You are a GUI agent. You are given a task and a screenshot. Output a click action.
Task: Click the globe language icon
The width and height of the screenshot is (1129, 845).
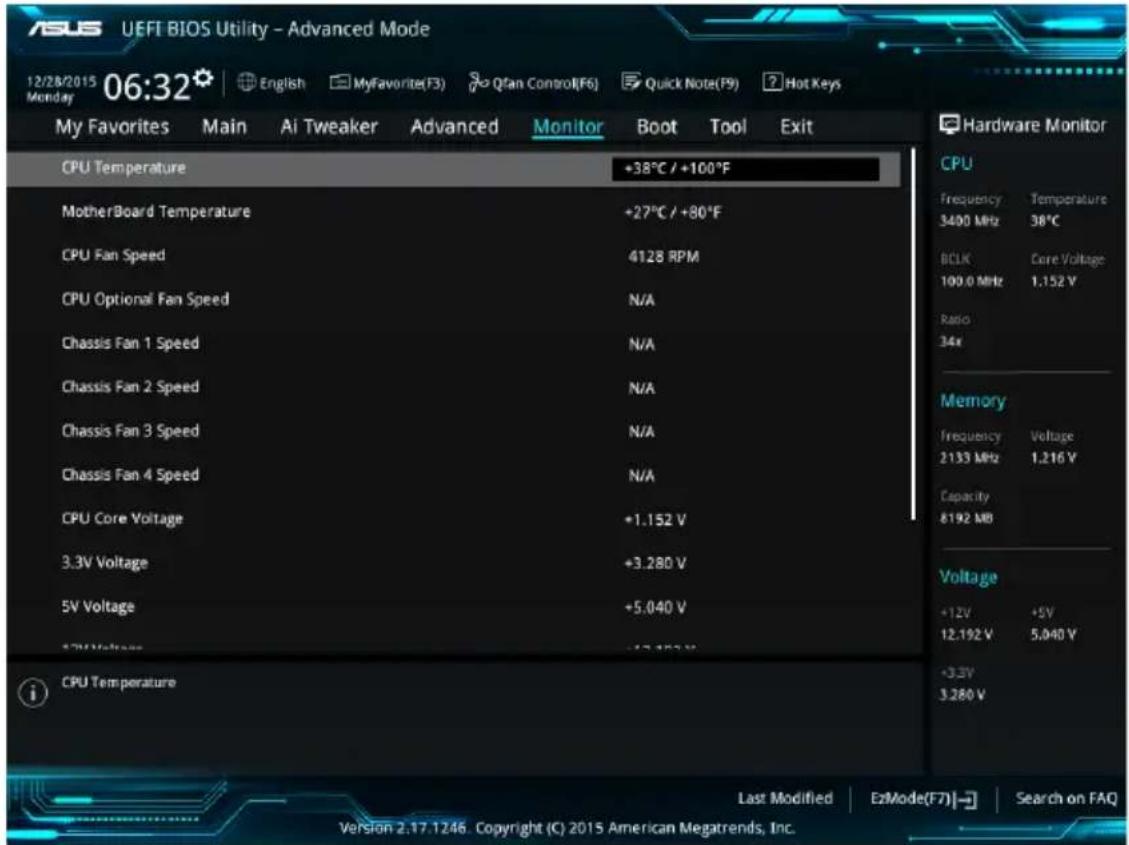tap(246, 83)
